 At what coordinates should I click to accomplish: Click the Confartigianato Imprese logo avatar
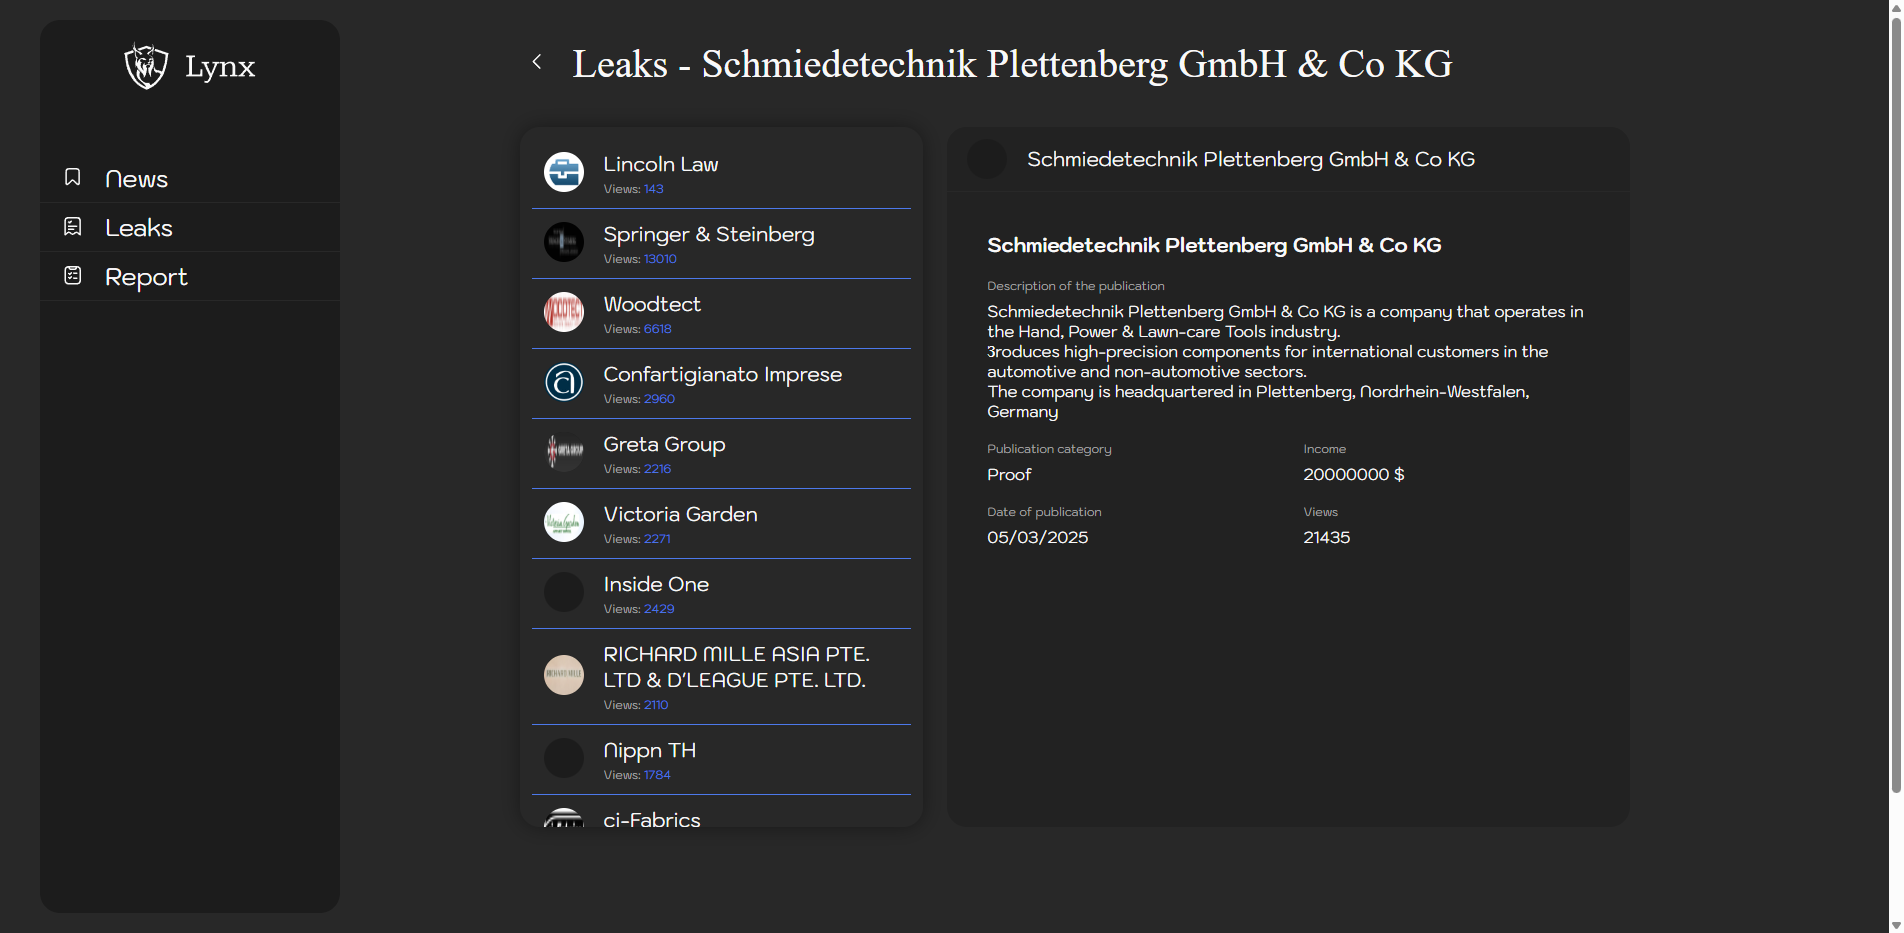(564, 382)
